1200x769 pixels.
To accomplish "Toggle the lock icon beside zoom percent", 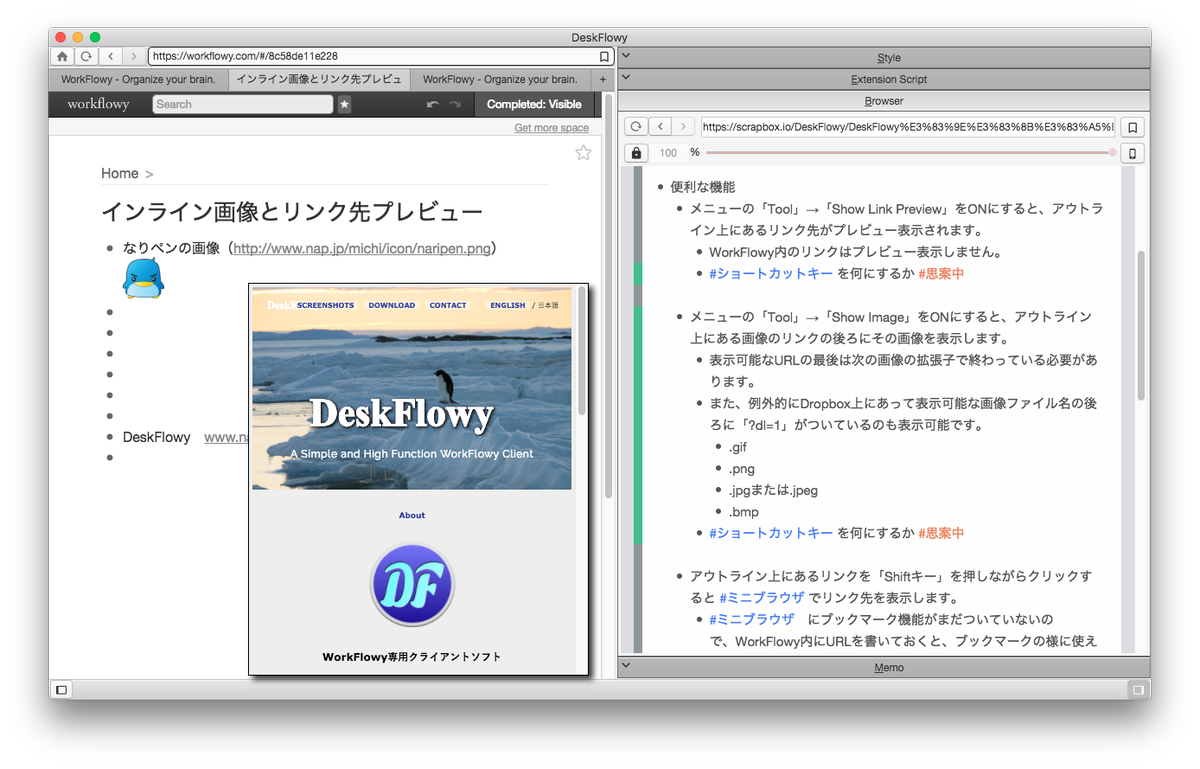I will (636, 153).
